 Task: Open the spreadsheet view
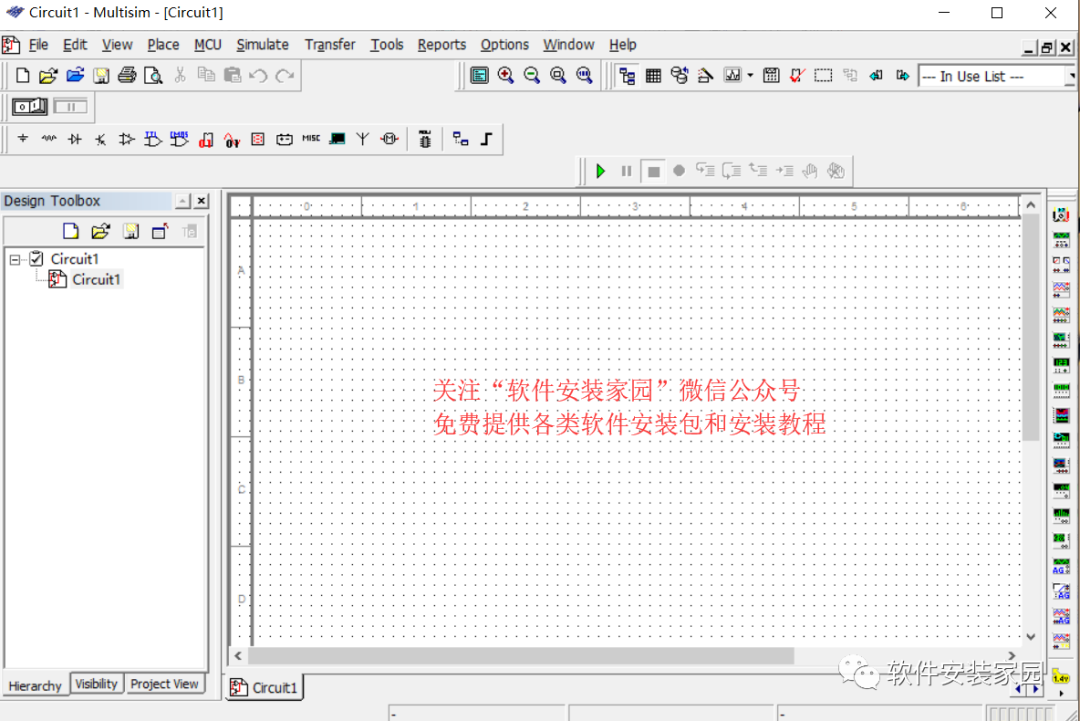click(653, 76)
